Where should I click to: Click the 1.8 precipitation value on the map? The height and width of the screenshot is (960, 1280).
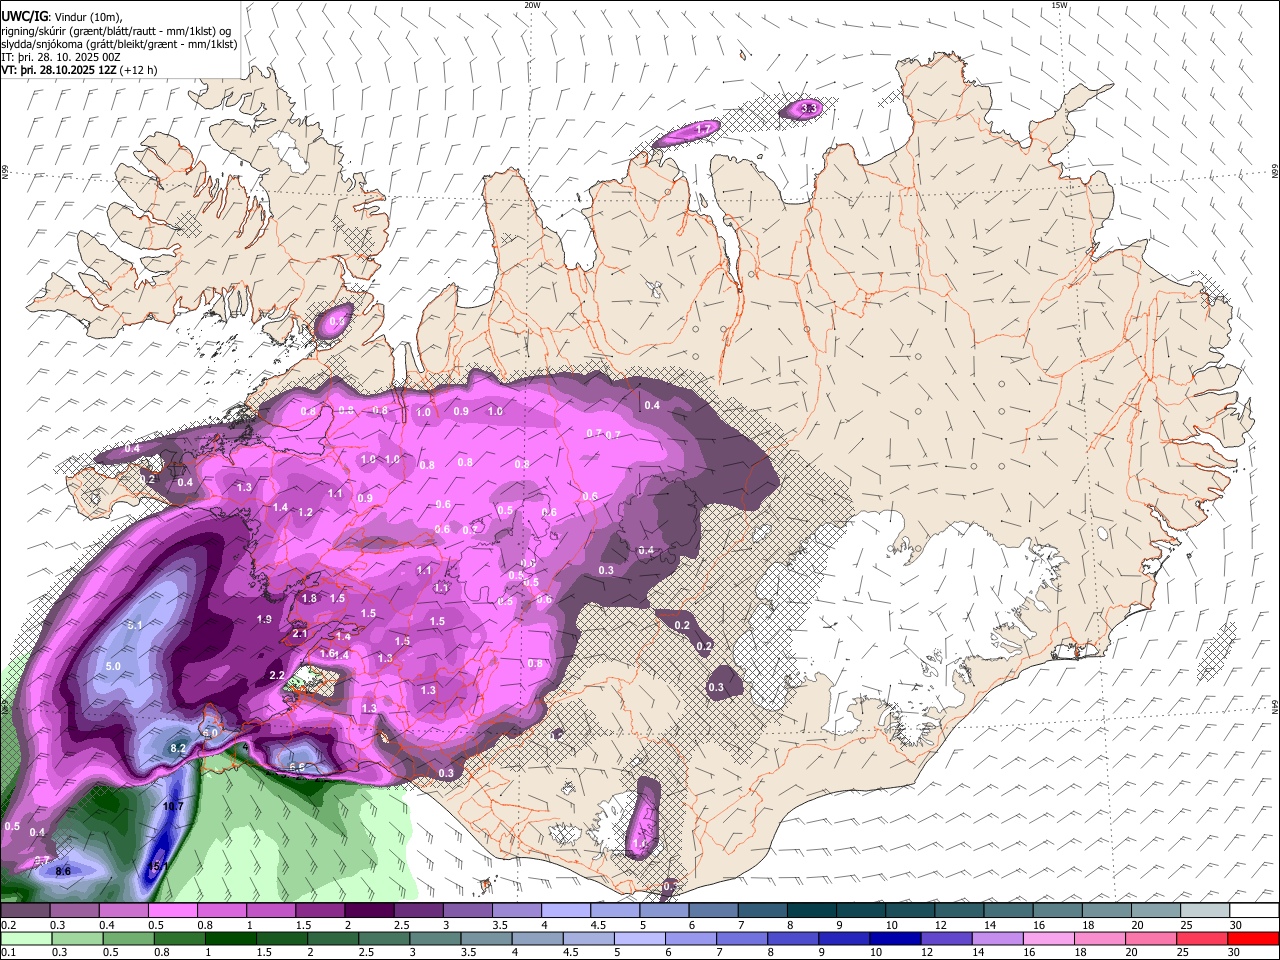(x=309, y=599)
